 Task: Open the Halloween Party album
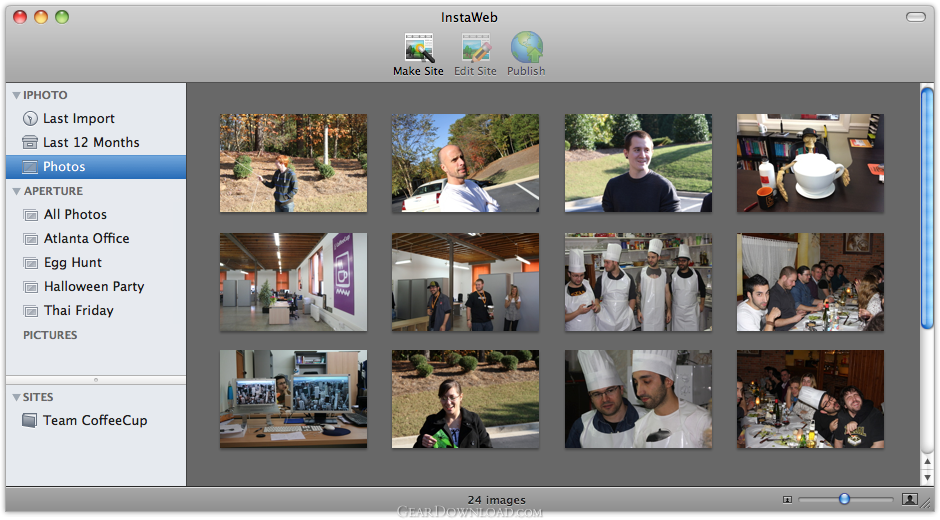(96, 287)
